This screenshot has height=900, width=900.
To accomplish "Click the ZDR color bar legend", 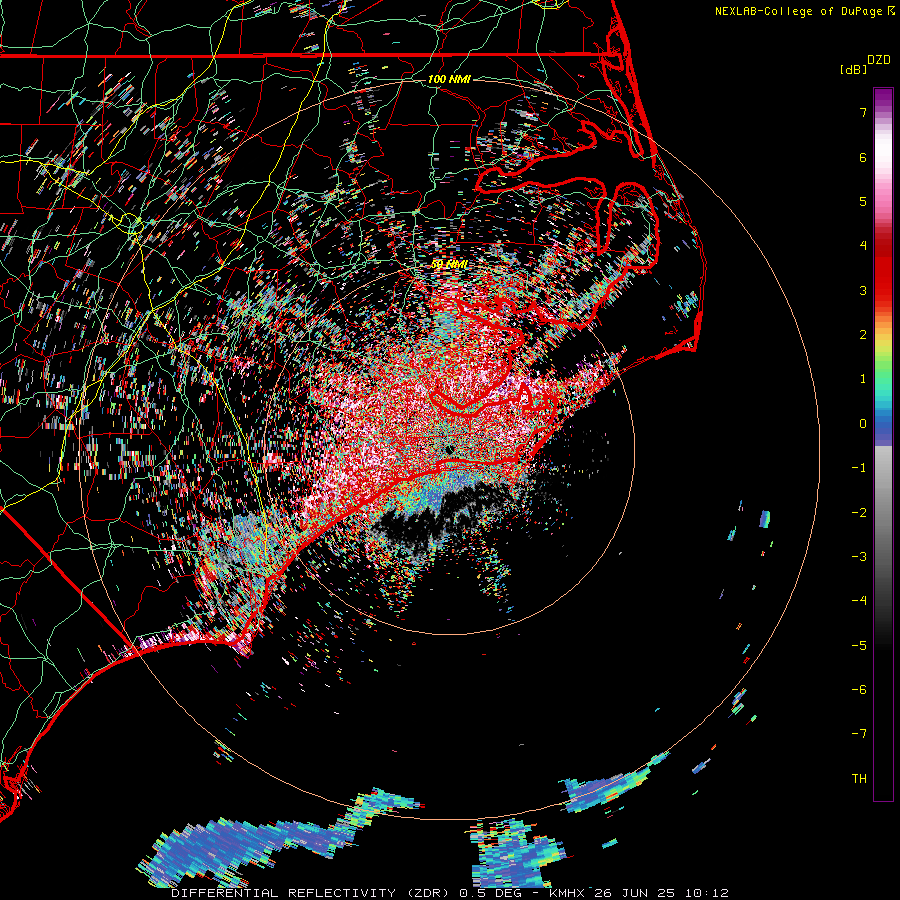I will [883, 444].
